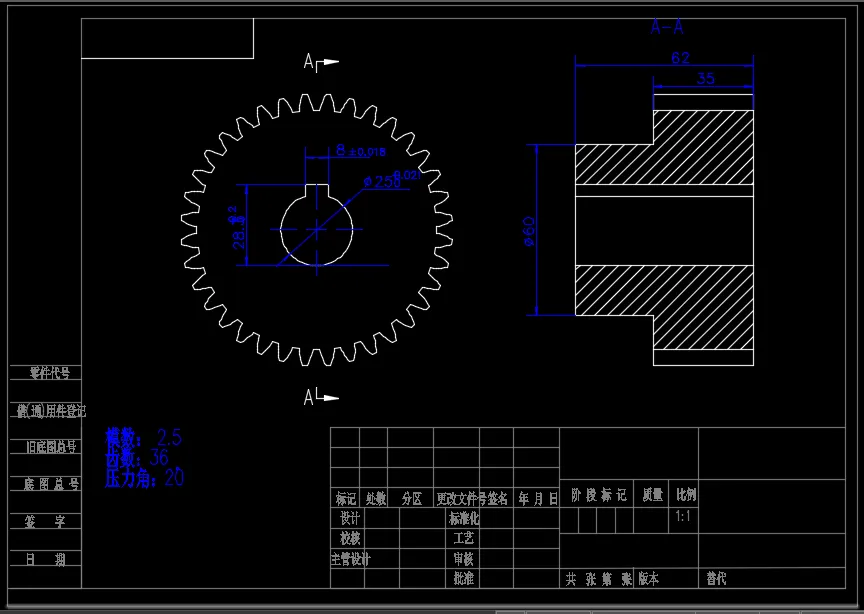Select the 底图总号 side label
The image size is (864, 614).
pos(51,484)
